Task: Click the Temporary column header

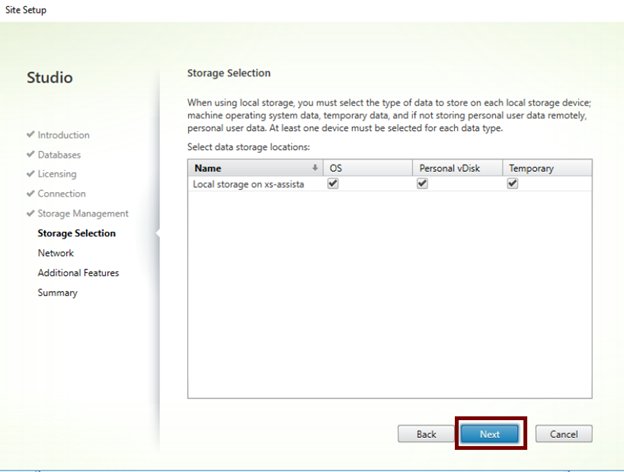Action: coord(547,168)
